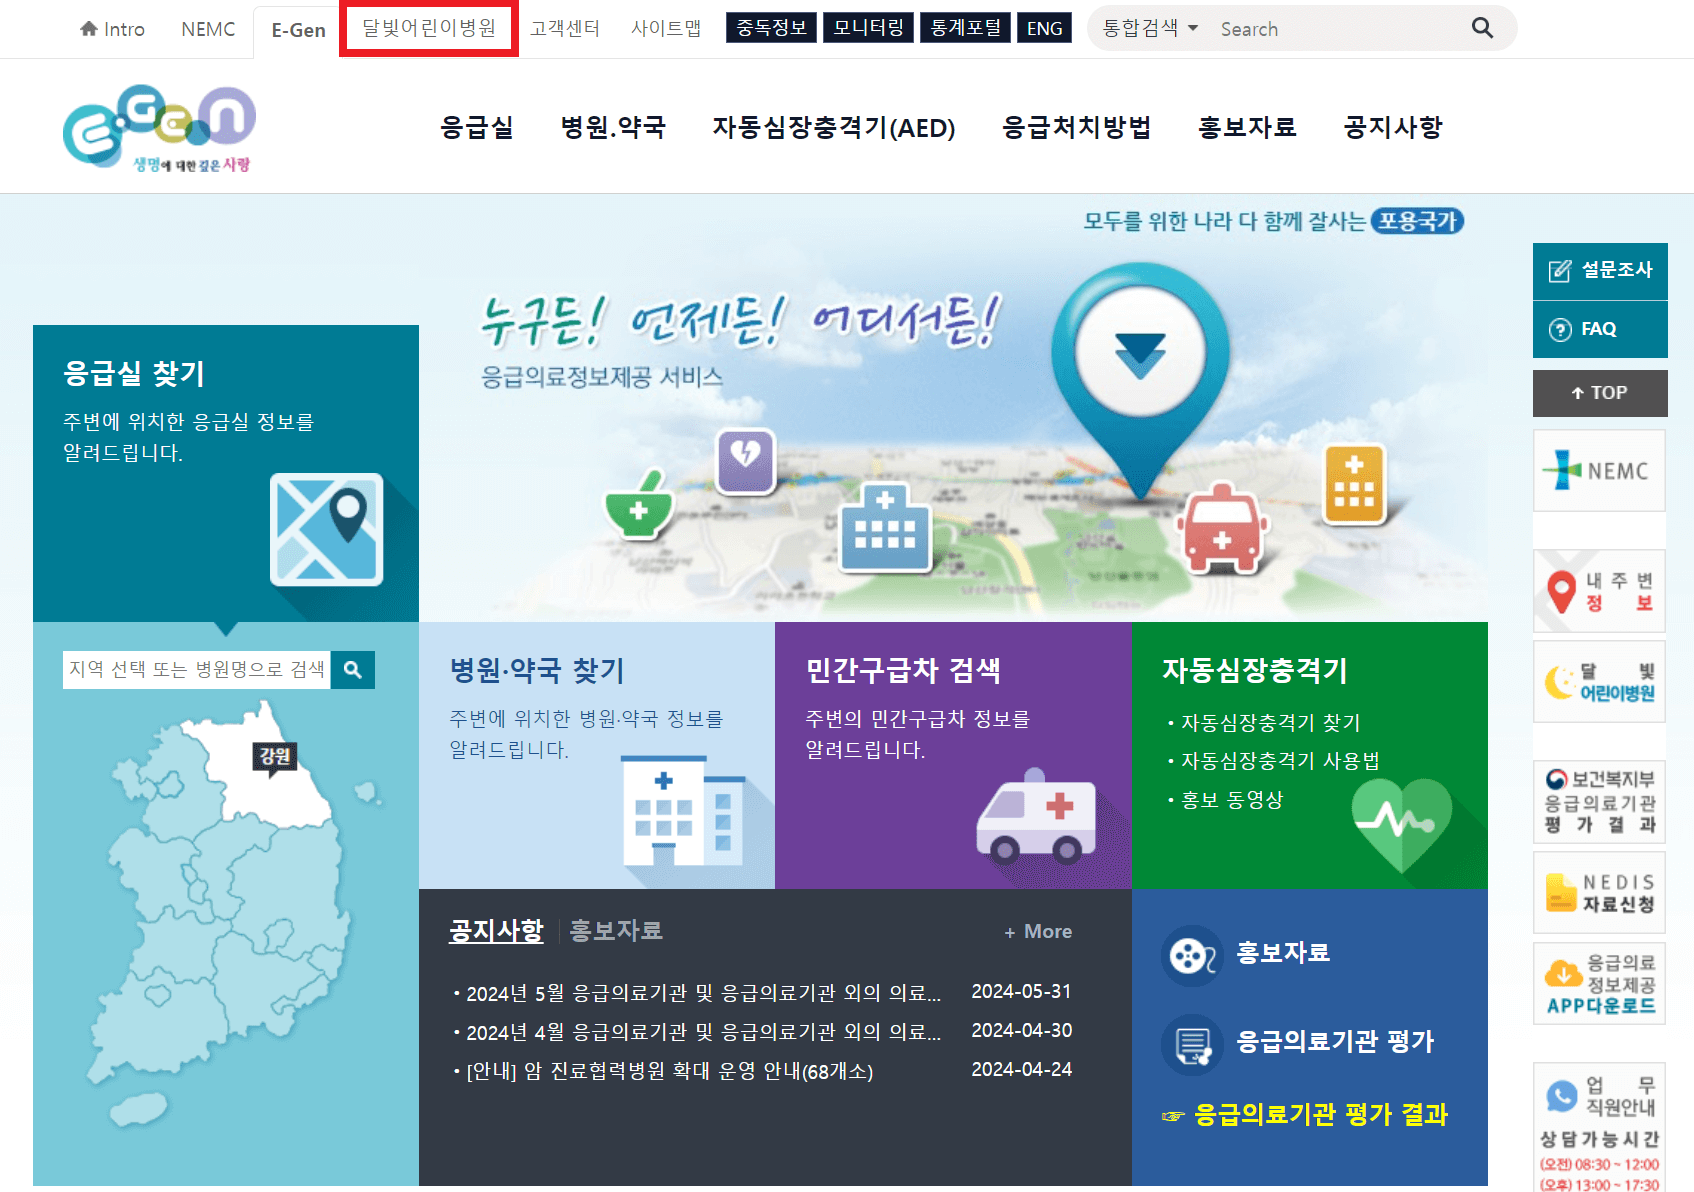Screen dimensions: 1694x1192
Task: Open the E-Gen menu tab
Action: [296, 30]
